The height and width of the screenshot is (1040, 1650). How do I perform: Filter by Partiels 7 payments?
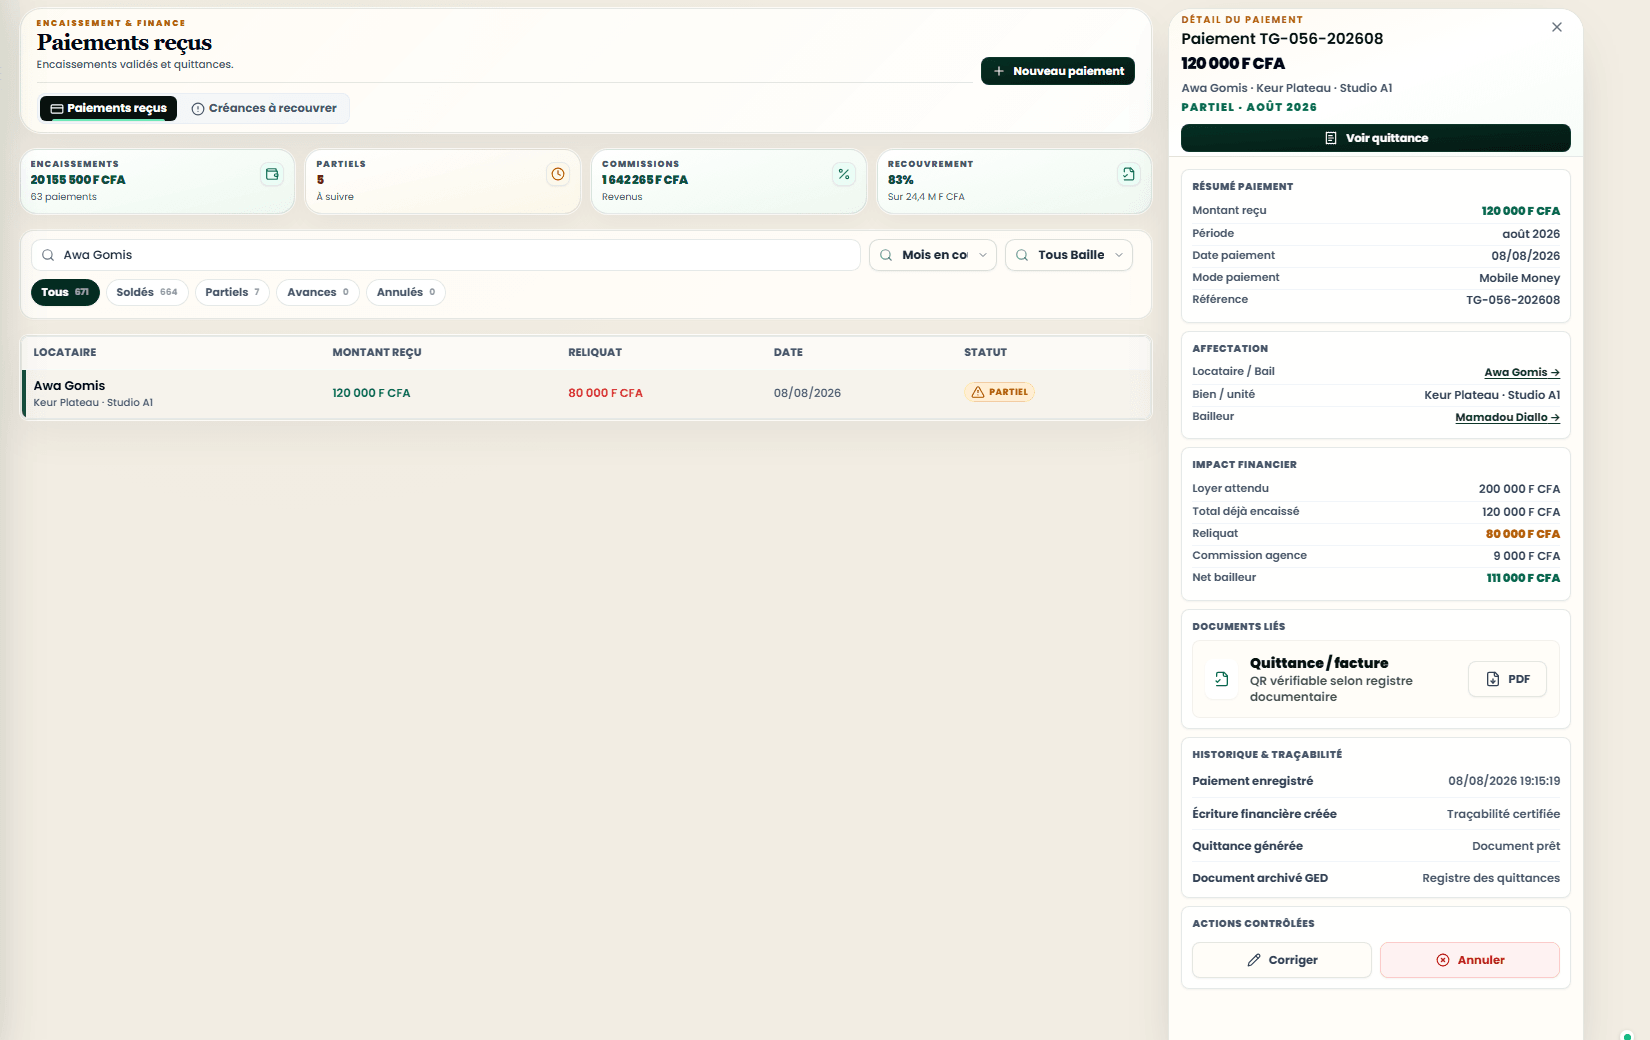coord(232,292)
